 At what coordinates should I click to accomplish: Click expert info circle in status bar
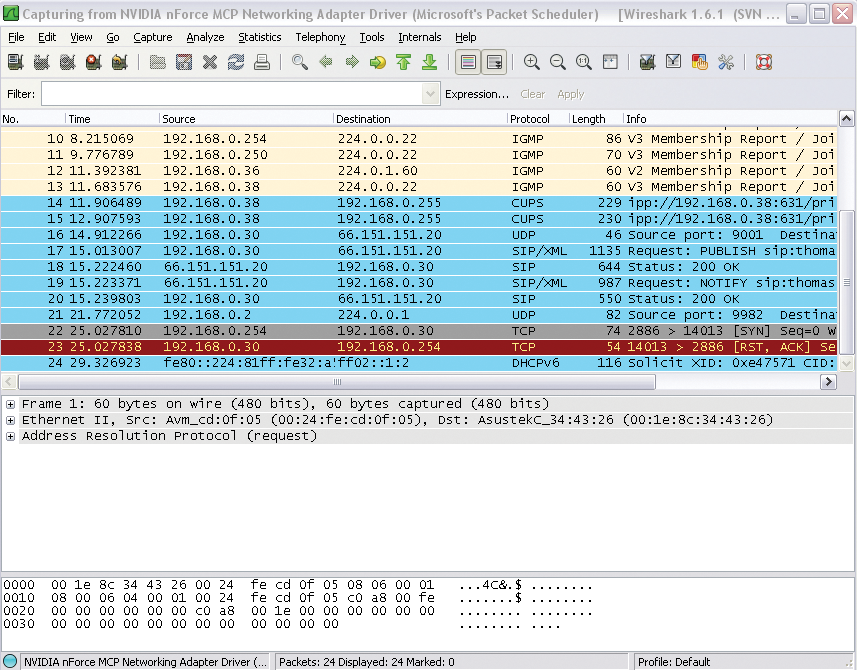pos(10,661)
